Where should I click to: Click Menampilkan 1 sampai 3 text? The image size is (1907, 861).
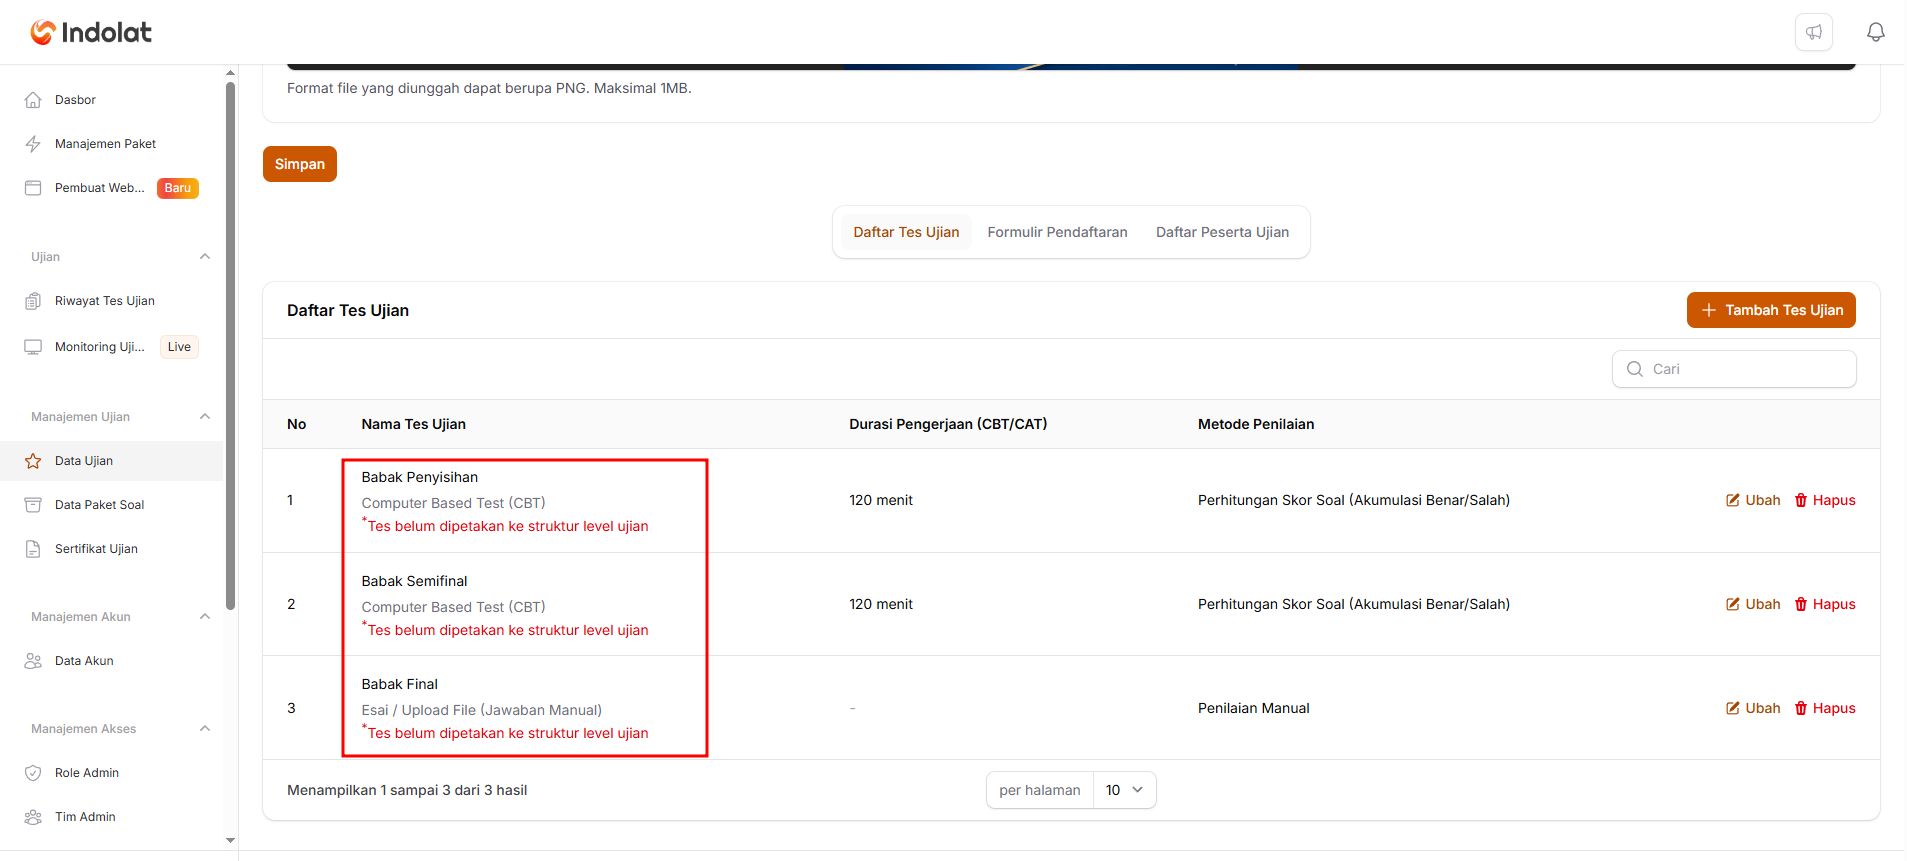pyautogui.click(x=407, y=790)
